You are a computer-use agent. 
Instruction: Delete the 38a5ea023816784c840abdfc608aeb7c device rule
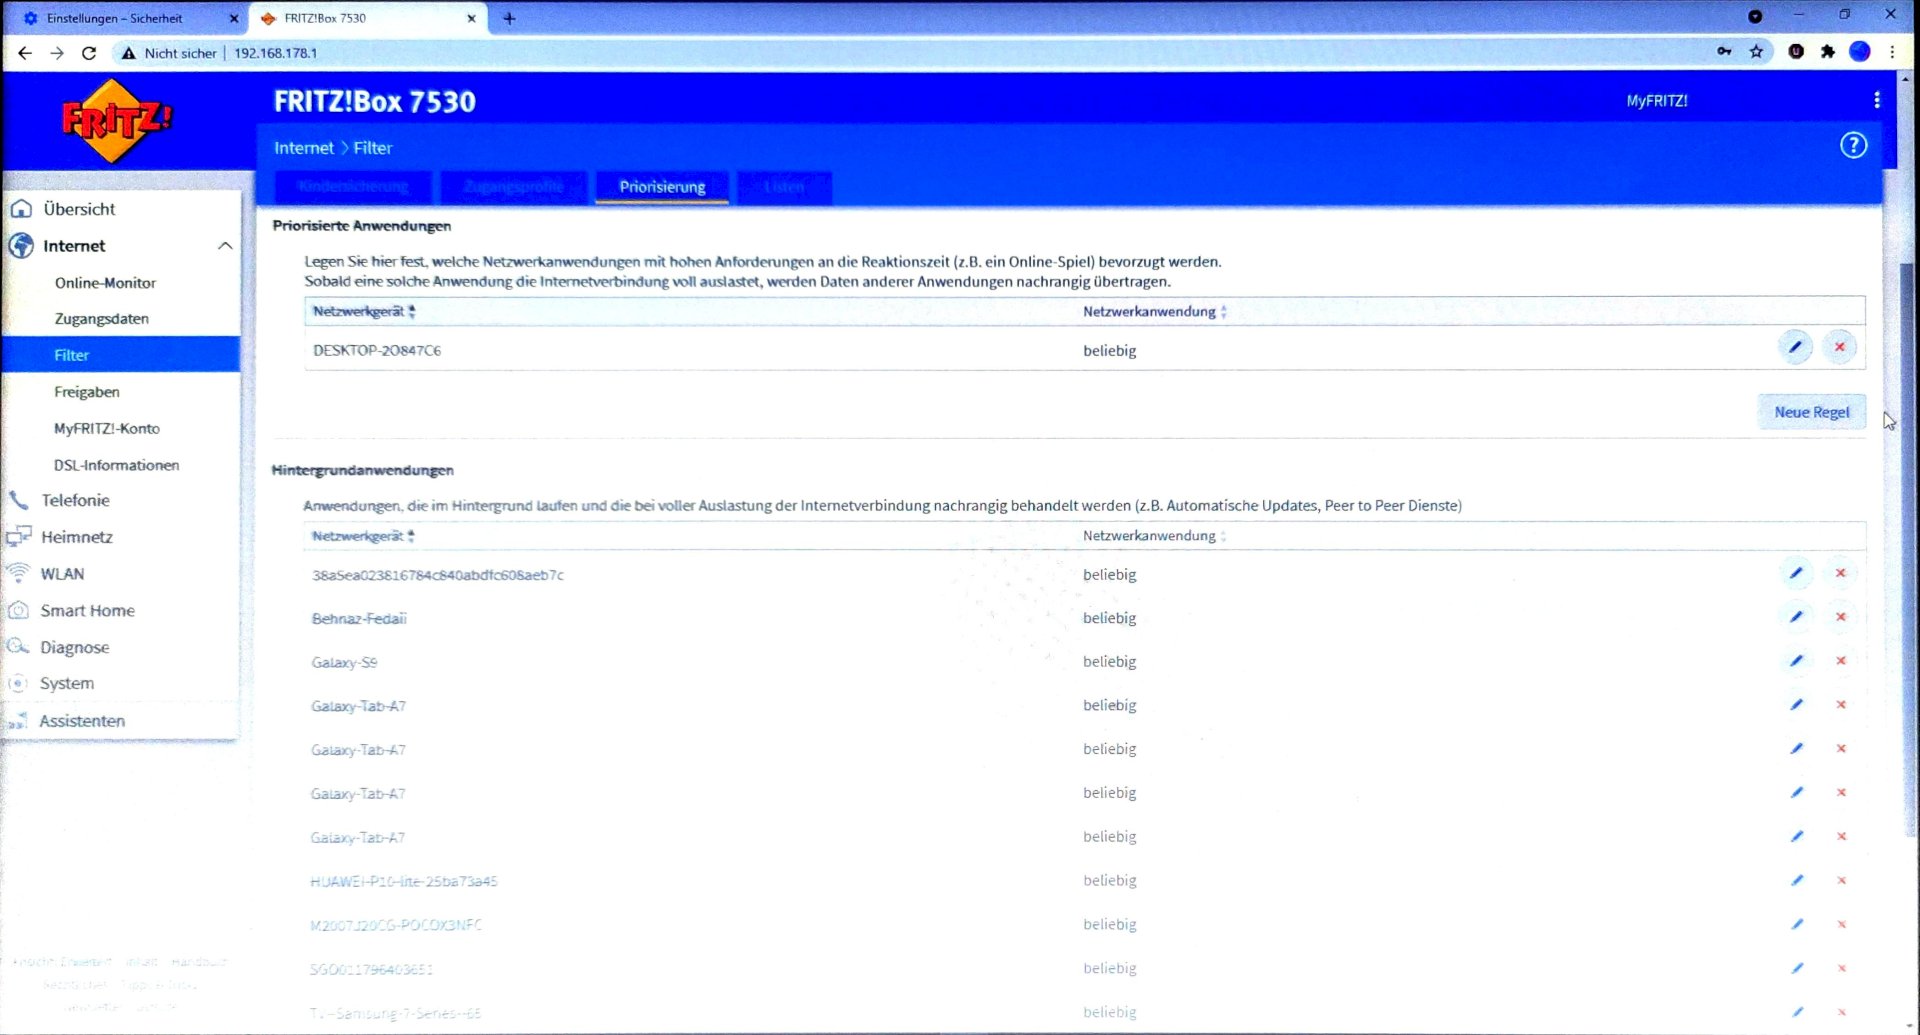[1840, 574]
